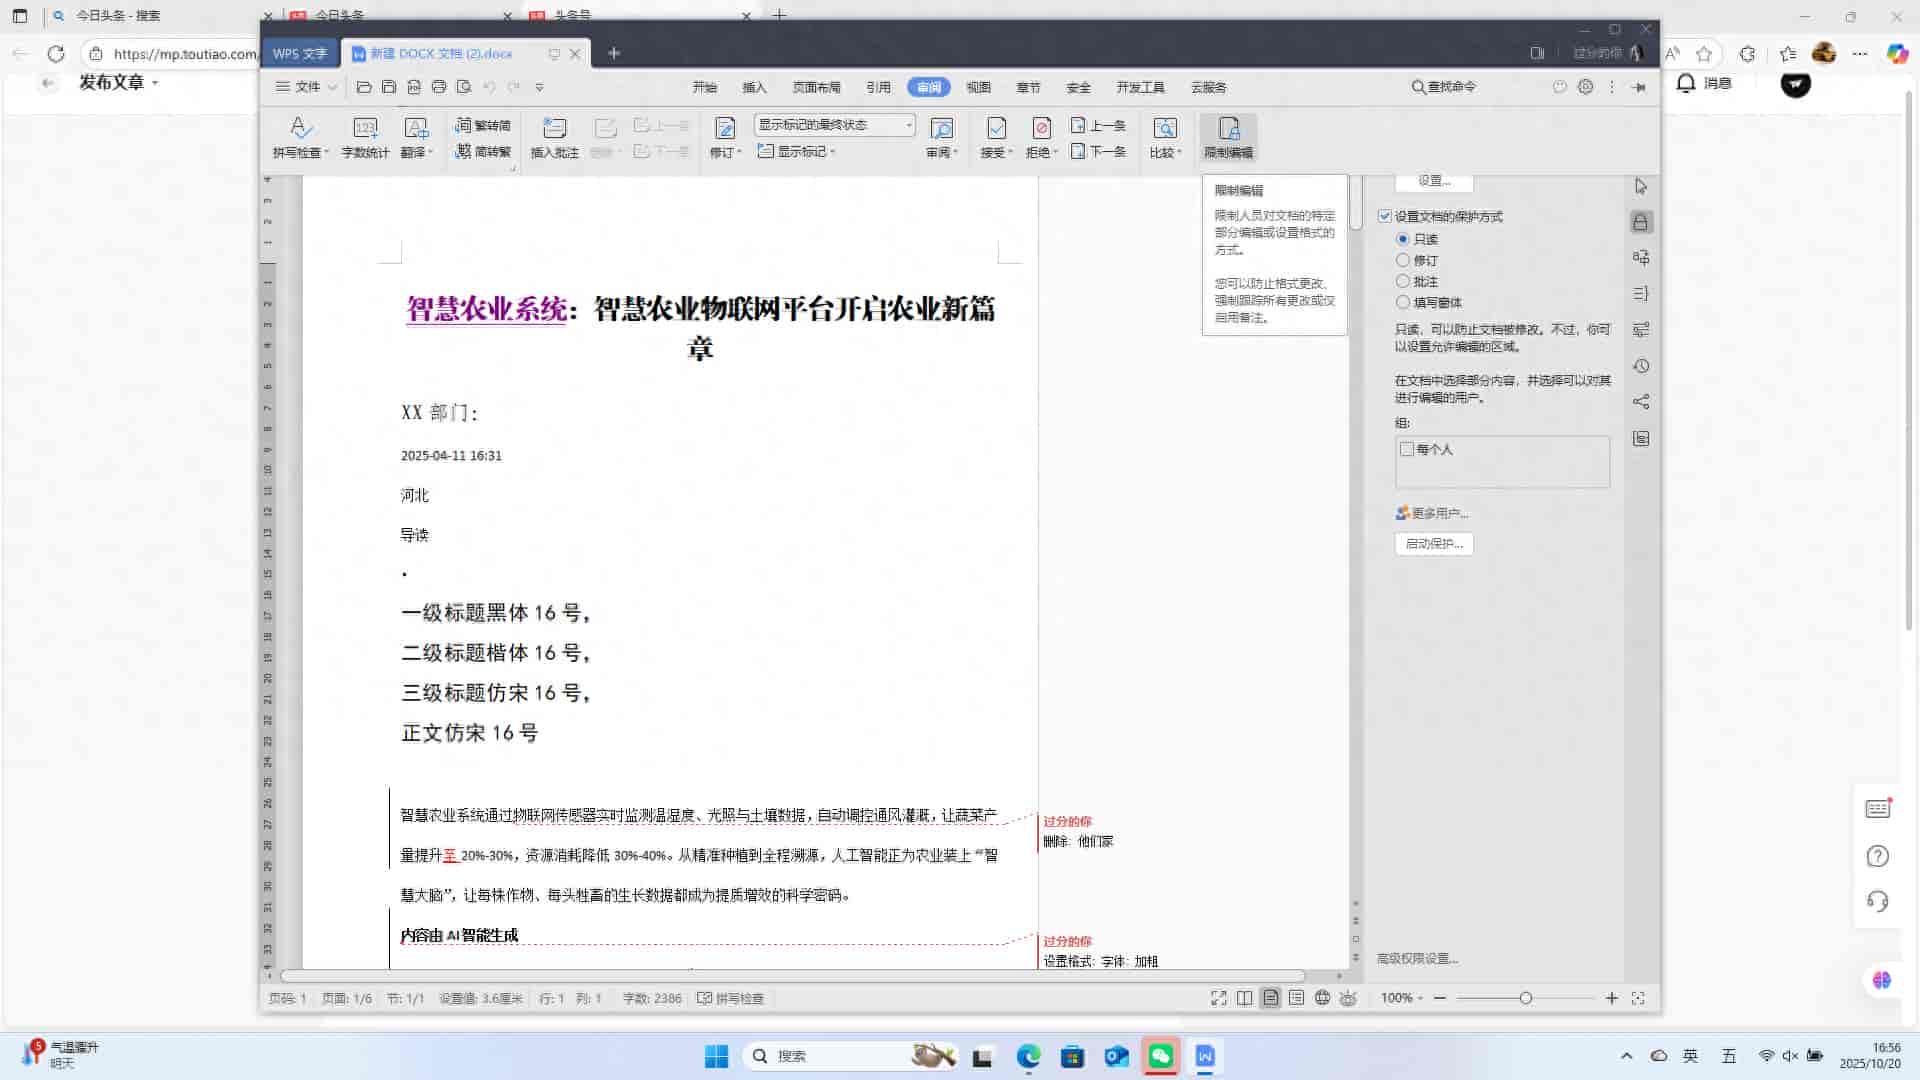Image resolution: width=1920 pixels, height=1080 pixels.
Task: Click the open file icon in quick toolbar
Action: (364, 87)
